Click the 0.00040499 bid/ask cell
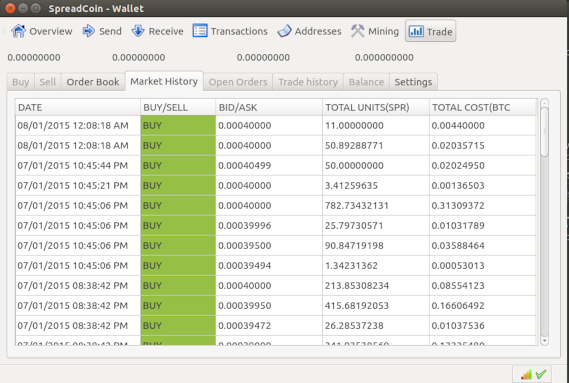Screen dimensions: 569x383 [x=269, y=166]
